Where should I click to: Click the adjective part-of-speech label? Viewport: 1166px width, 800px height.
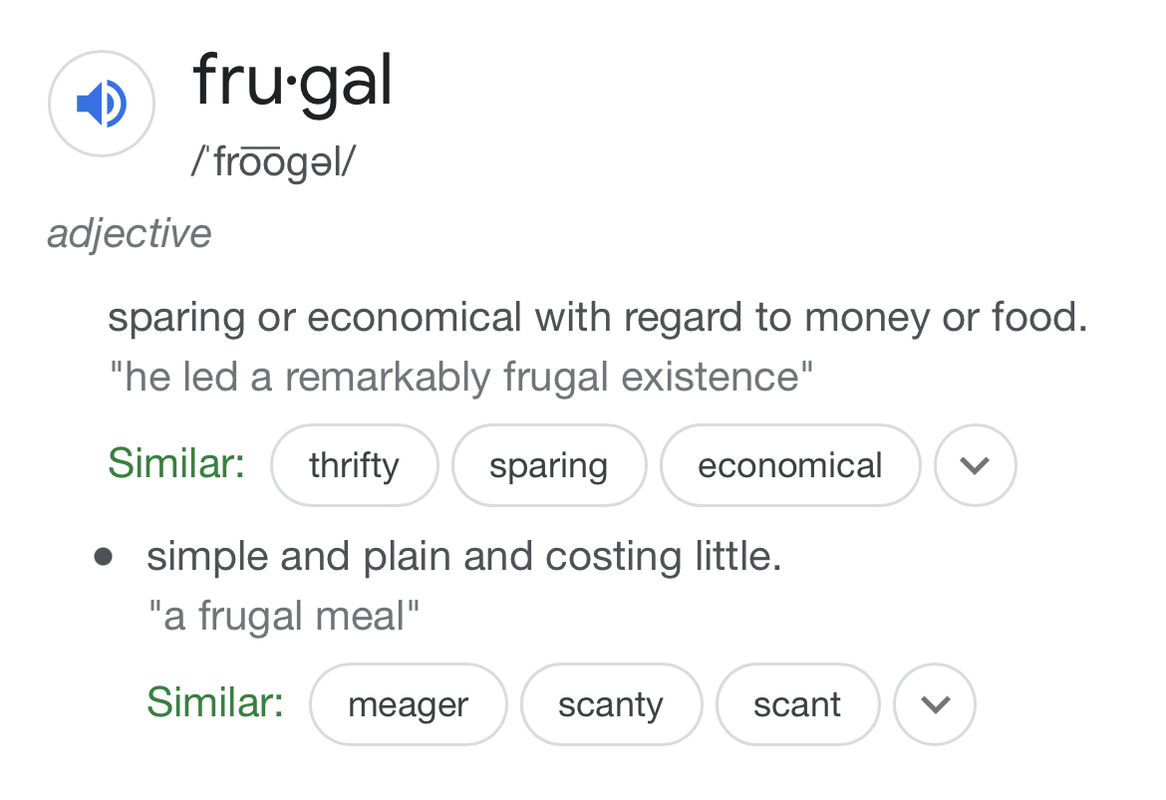click(129, 233)
